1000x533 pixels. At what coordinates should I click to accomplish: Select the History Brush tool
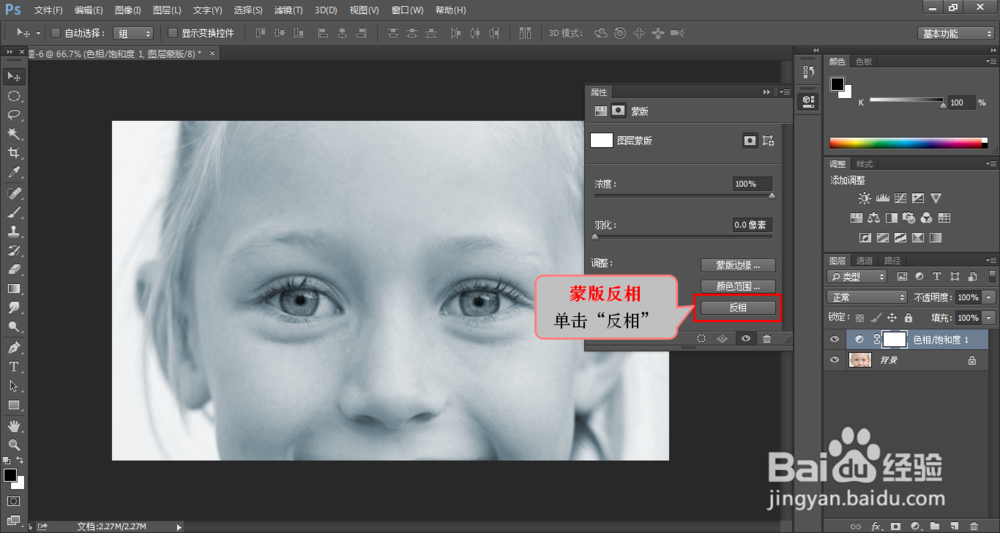click(14, 250)
